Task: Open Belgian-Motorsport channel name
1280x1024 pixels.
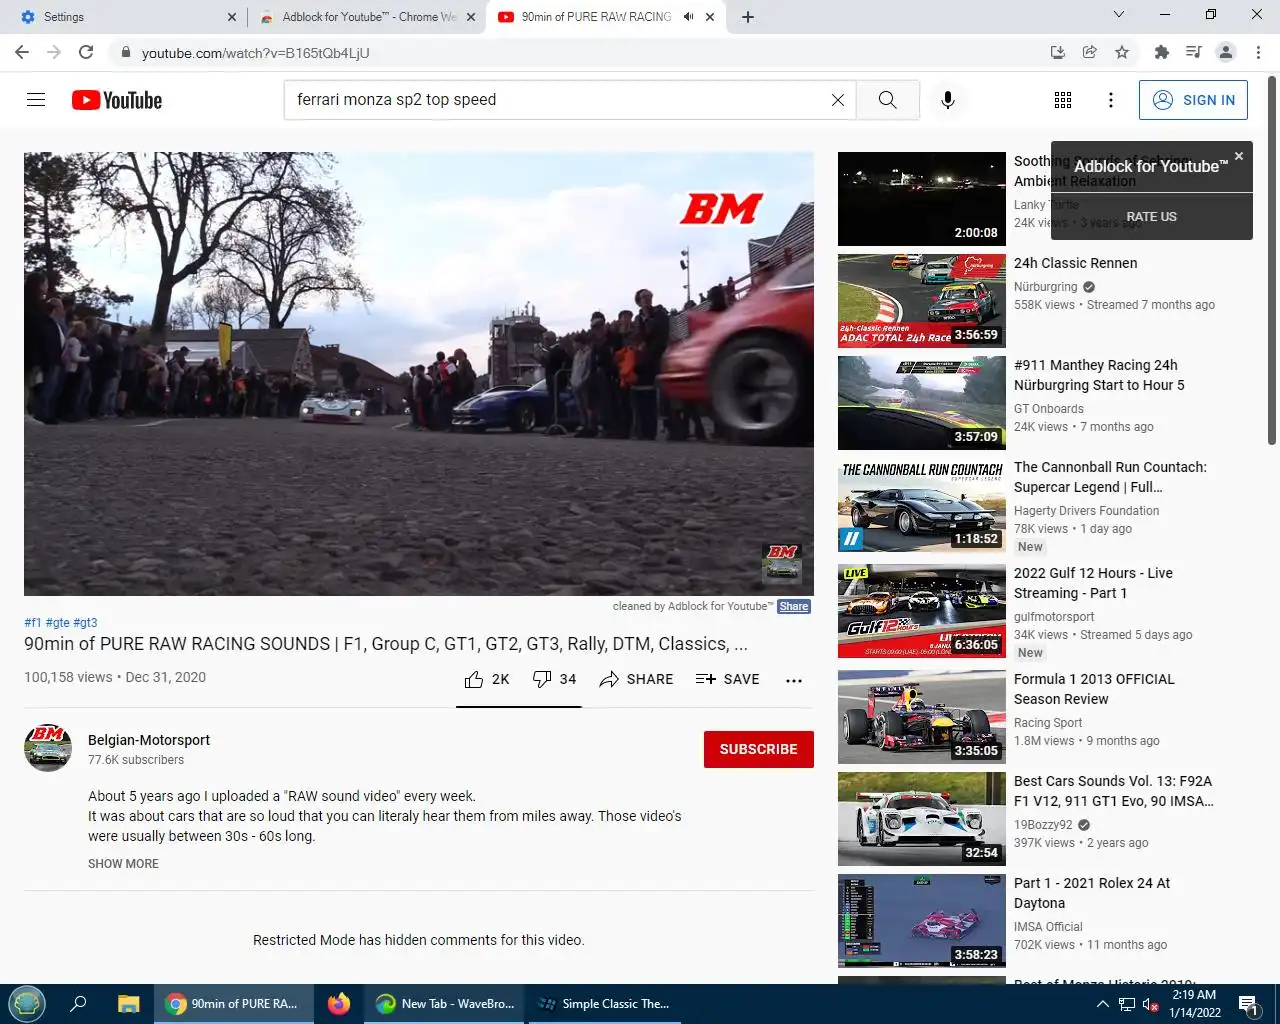Action: (149, 740)
